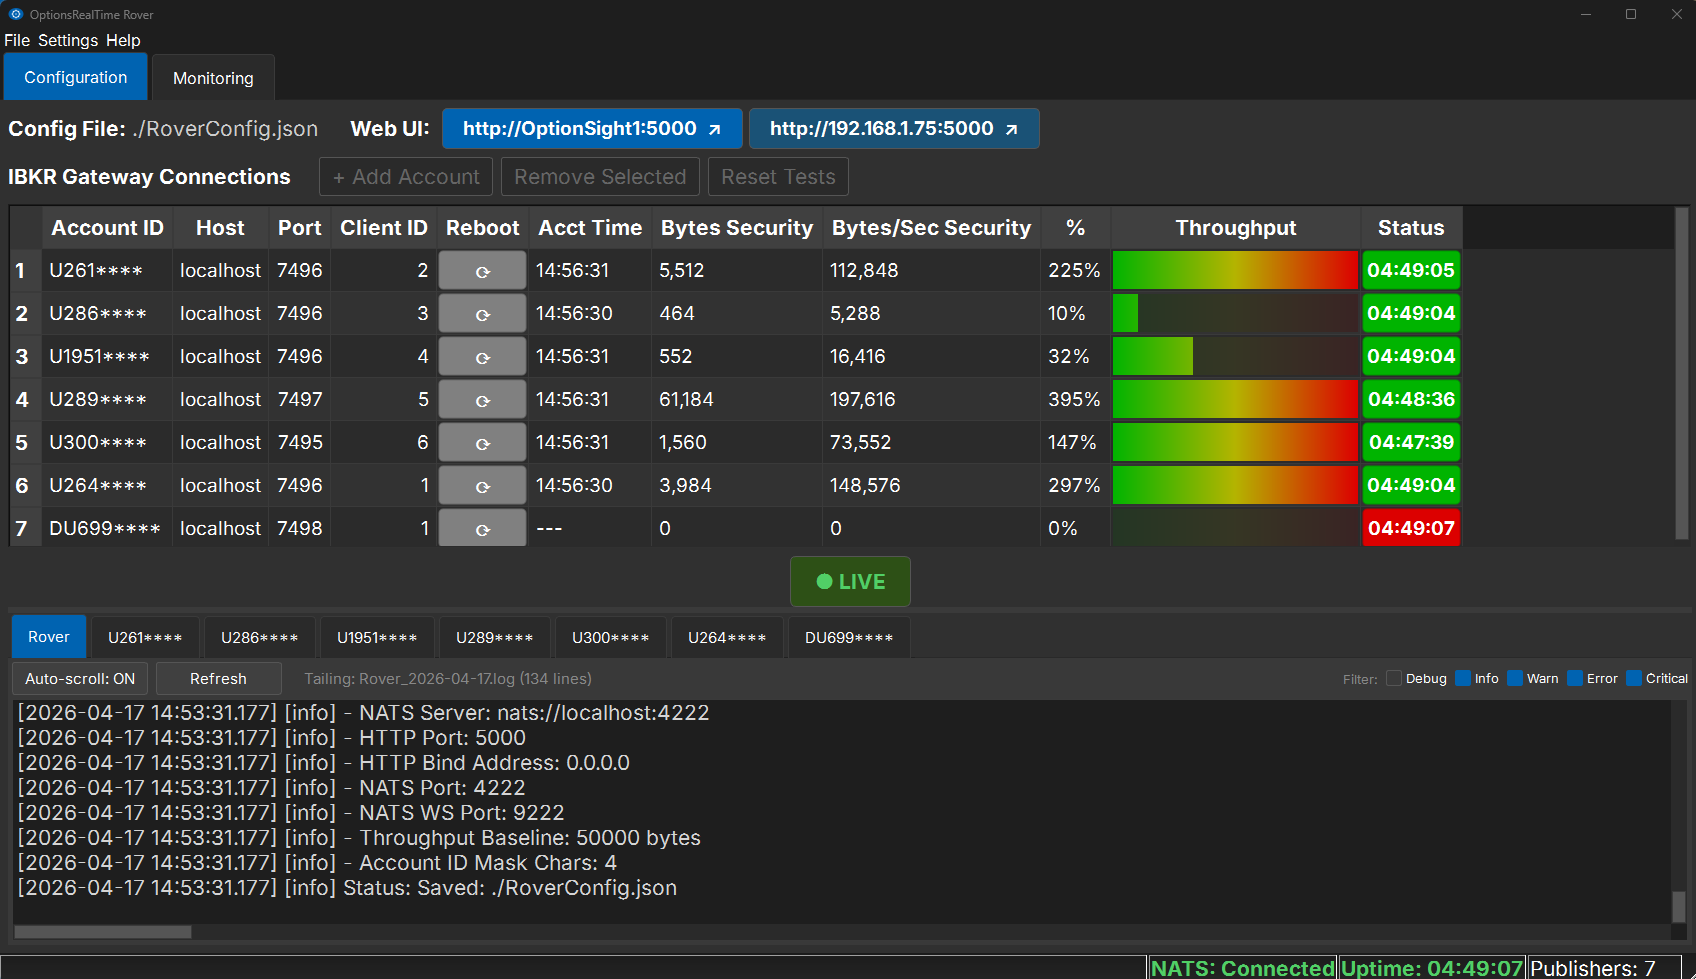Screen dimensions: 1696x979
Task: Click the throughput bar showing 32%
Action: (1235, 356)
